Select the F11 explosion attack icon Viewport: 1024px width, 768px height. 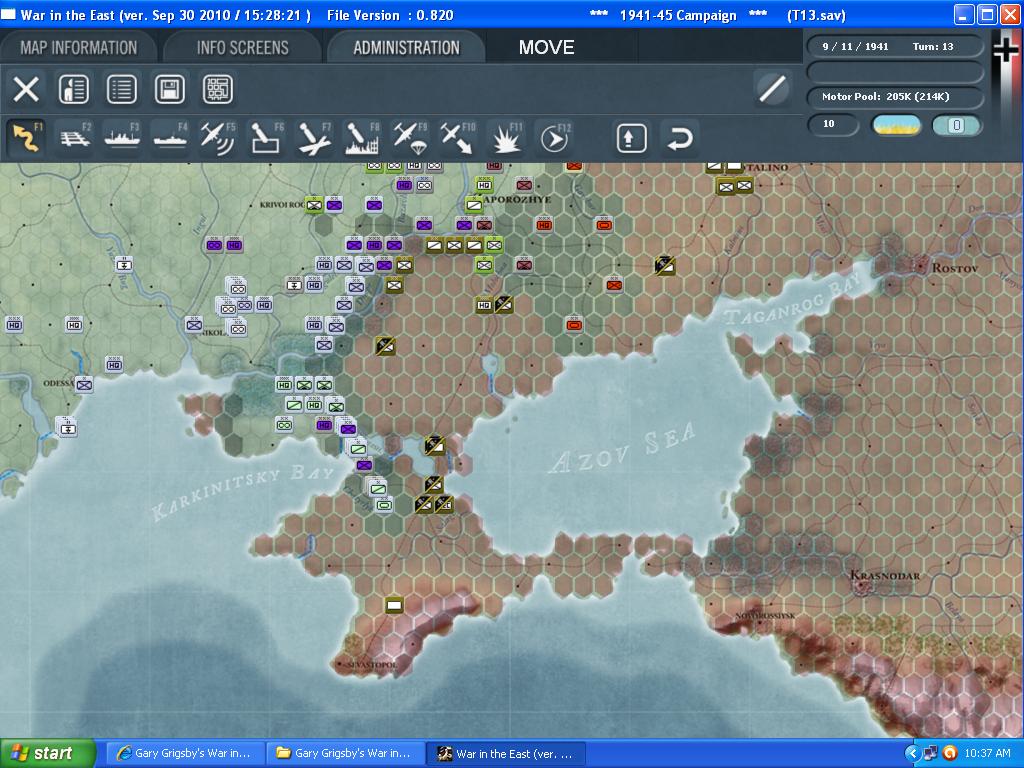point(506,138)
